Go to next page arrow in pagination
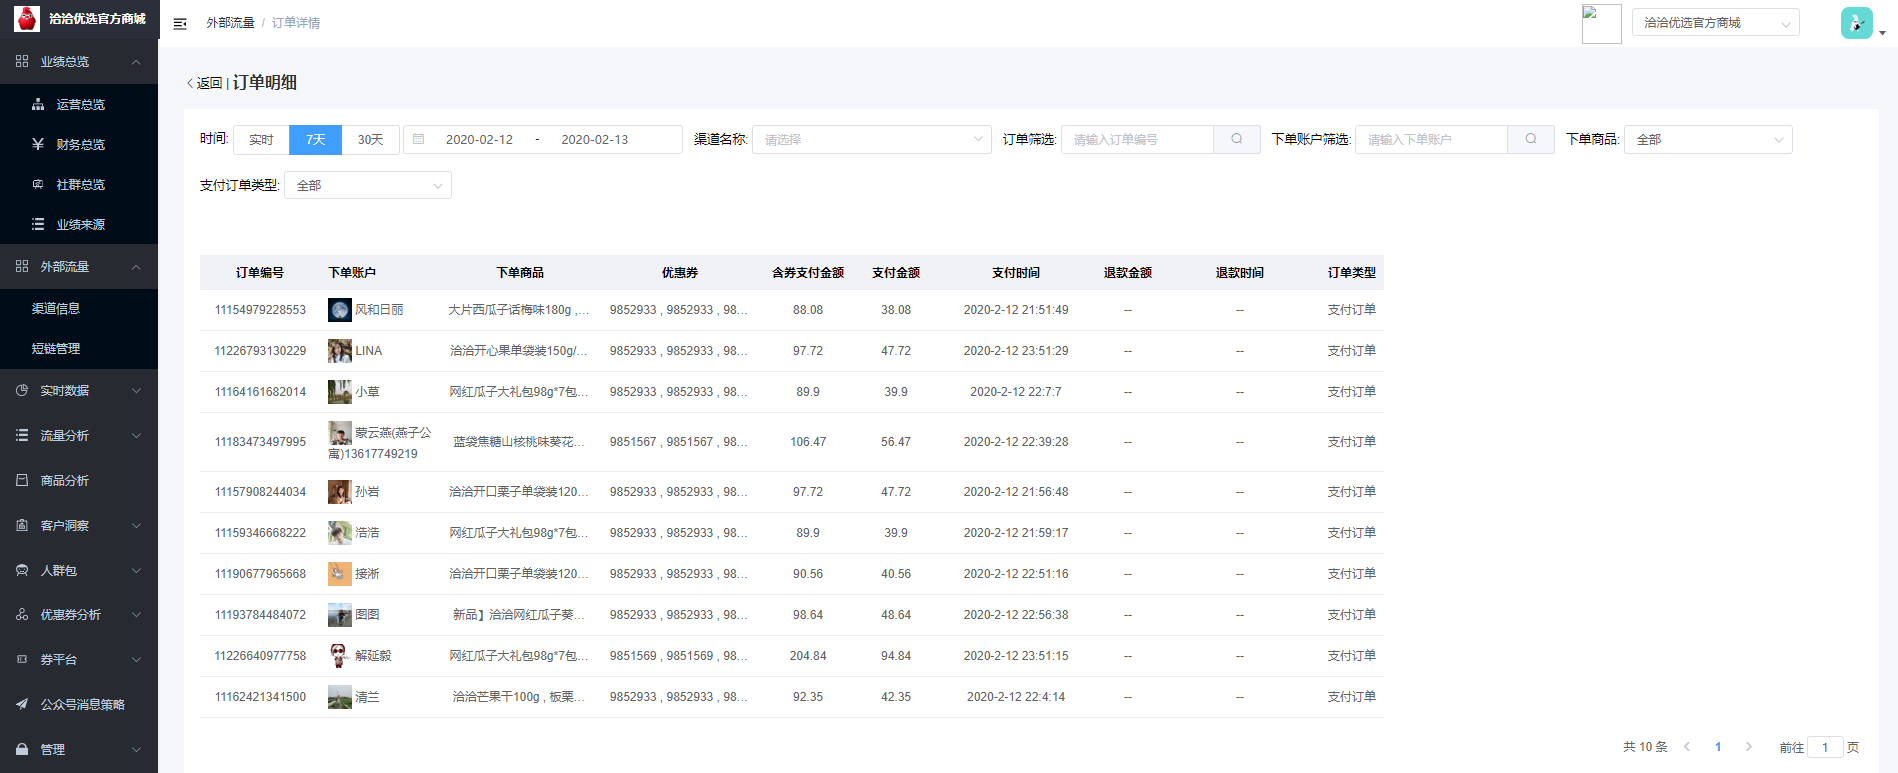1898x773 pixels. click(x=1748, y=747)
